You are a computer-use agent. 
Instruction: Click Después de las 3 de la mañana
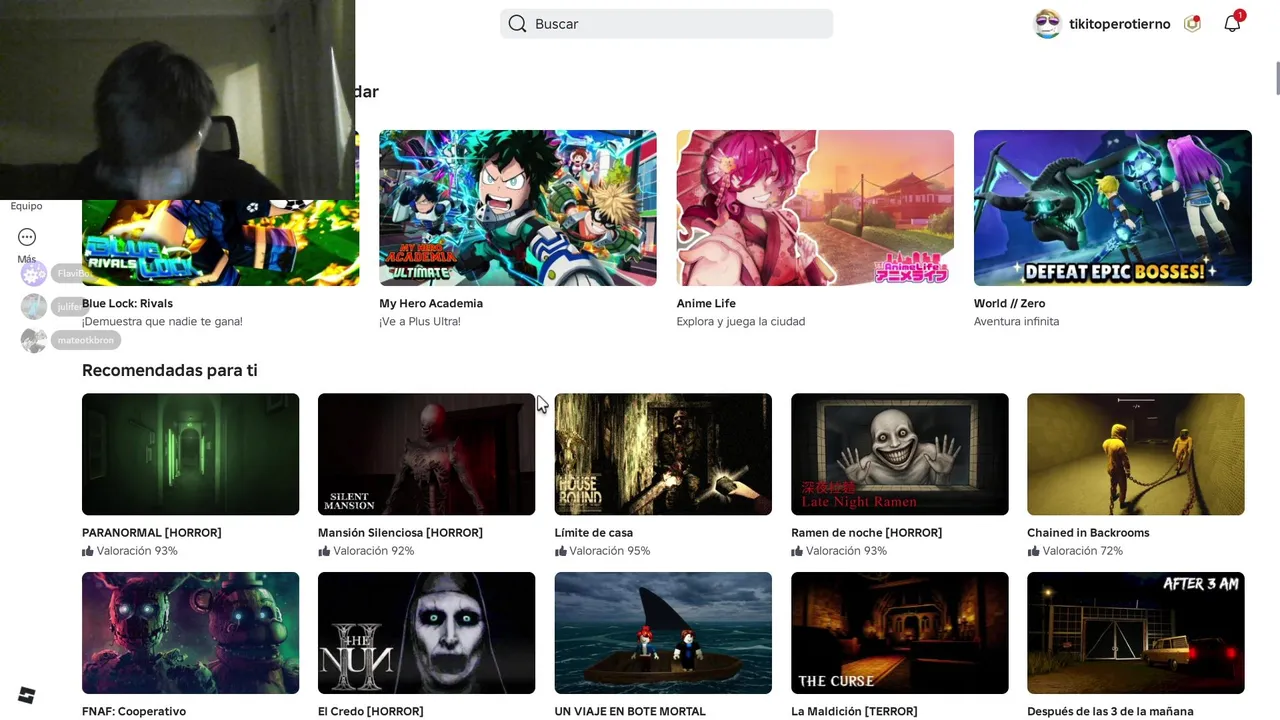click(x=1110, y=712)
